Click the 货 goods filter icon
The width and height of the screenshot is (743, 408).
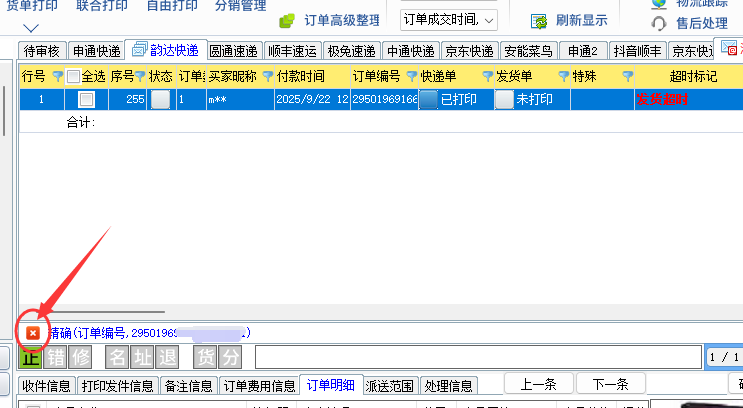click(x=205, y=357)
